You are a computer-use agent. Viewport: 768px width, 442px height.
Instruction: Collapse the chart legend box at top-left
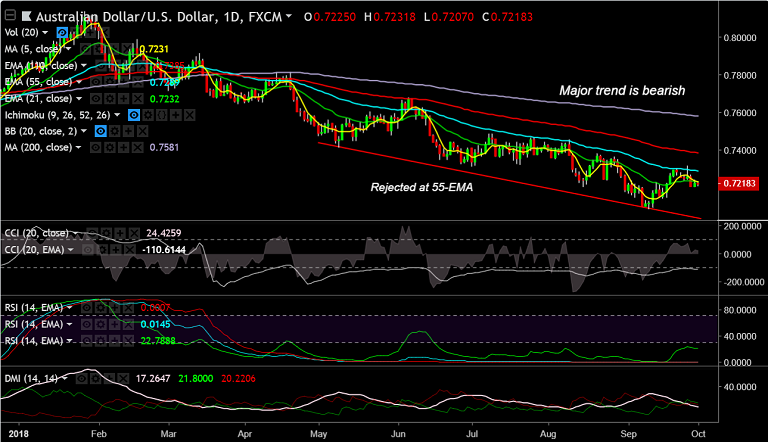pyautogui.click(x=10, y=16)
